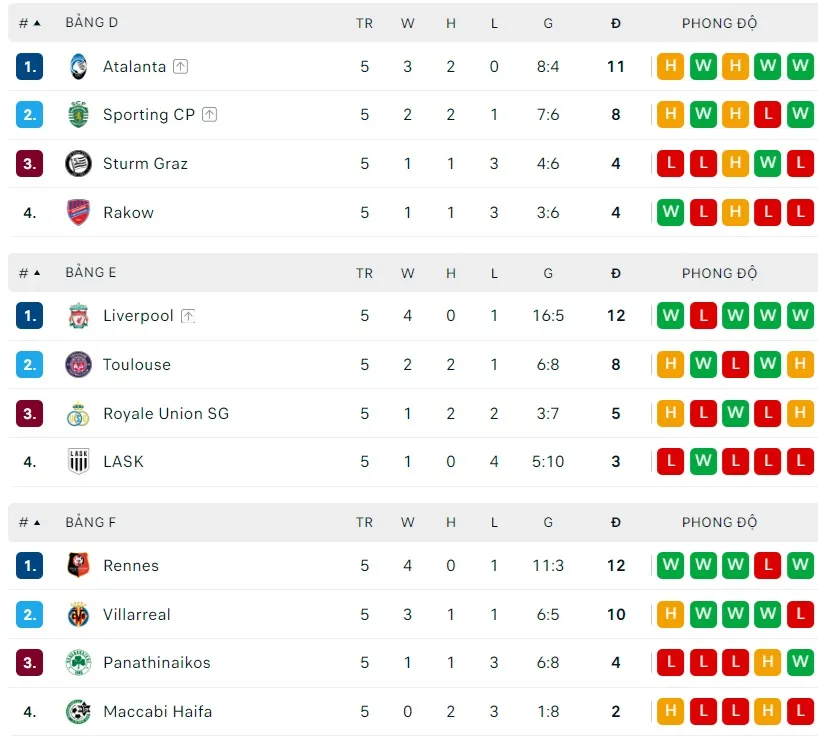Click the Sporting CP club crest
Image resolution: width=818 pixels, height=741 pixels.
pyautogui.click(x=78, y=115)
